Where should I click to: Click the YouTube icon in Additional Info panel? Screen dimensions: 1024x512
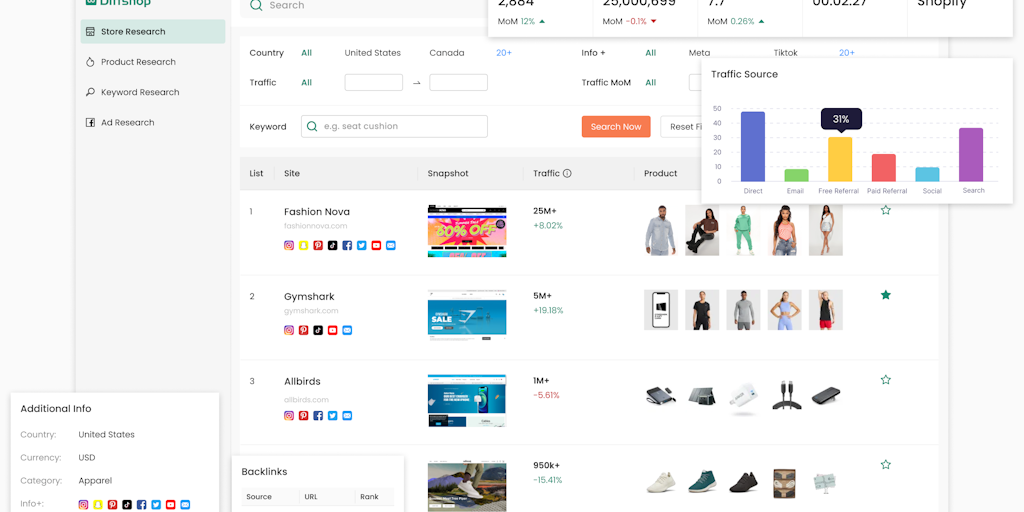pyautogui.click(x=170, y=505)
